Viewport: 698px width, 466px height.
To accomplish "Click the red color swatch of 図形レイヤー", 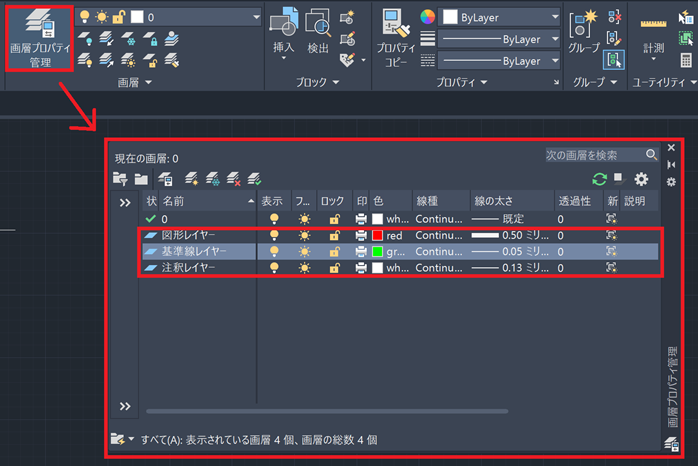I will point(377,235).
